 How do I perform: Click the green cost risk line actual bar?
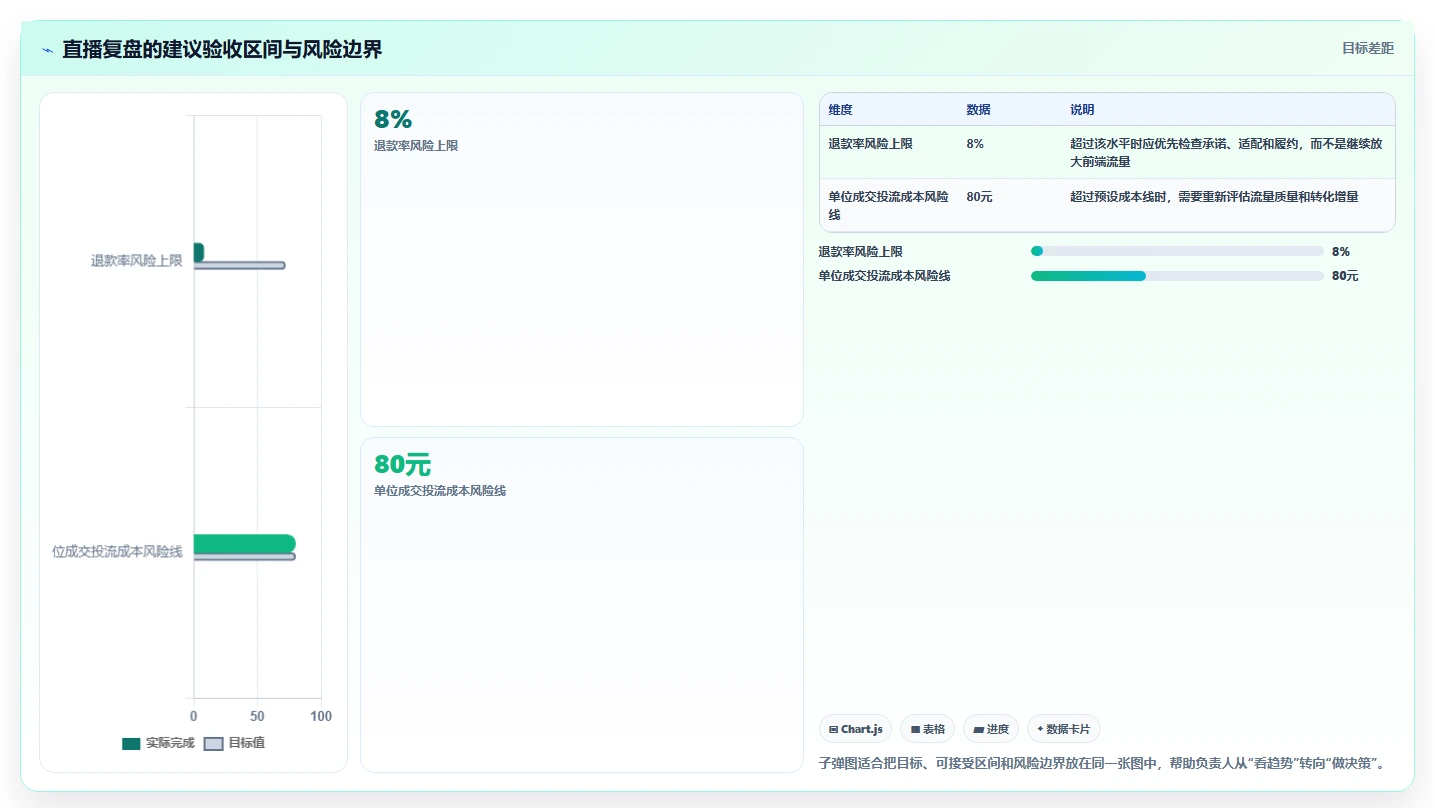244,544
